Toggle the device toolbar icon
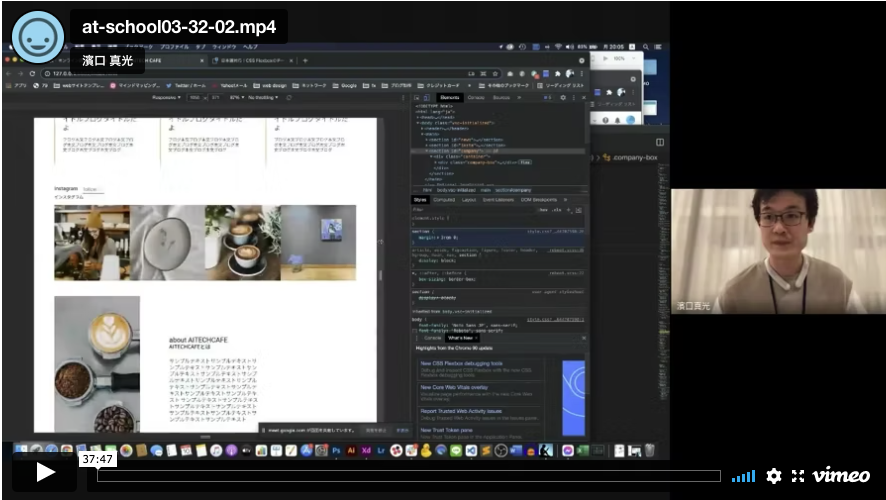886x500 pixels. click(427, 98)
